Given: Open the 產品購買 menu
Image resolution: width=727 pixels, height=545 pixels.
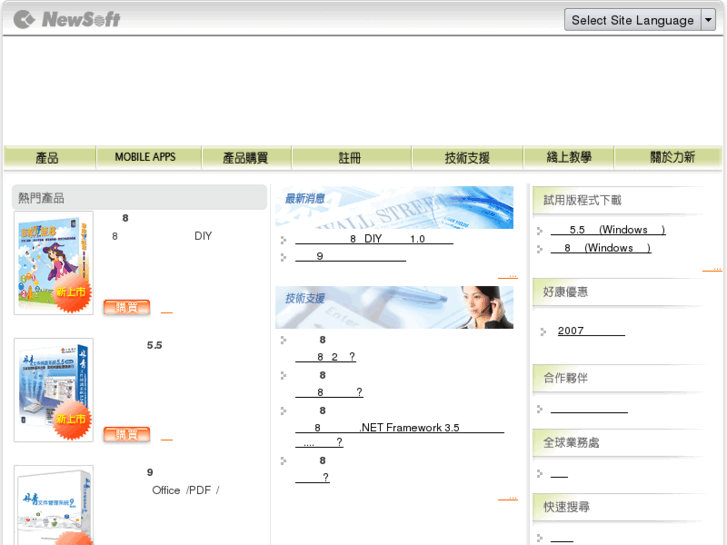Looking at the screenshot, I should [x=245, y=158].
